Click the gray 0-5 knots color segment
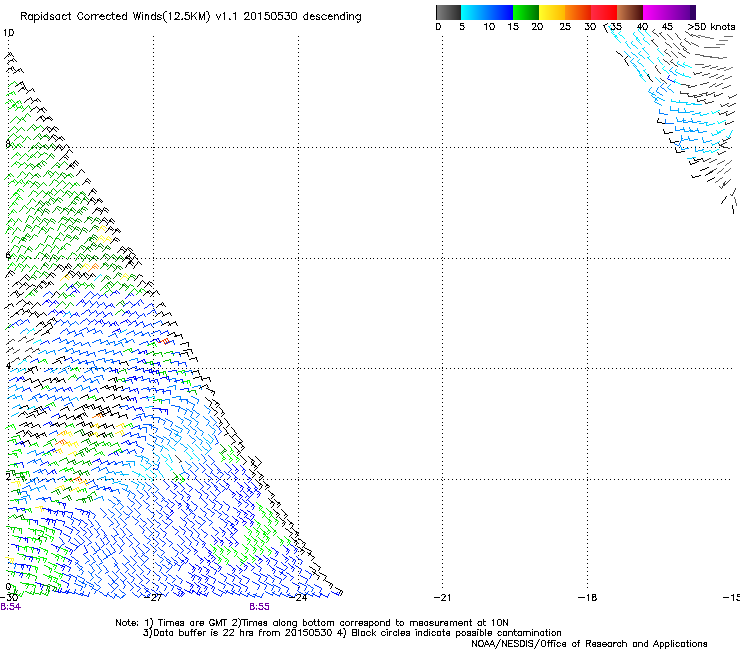Screen dimensions: 740x650 point(448,12)
